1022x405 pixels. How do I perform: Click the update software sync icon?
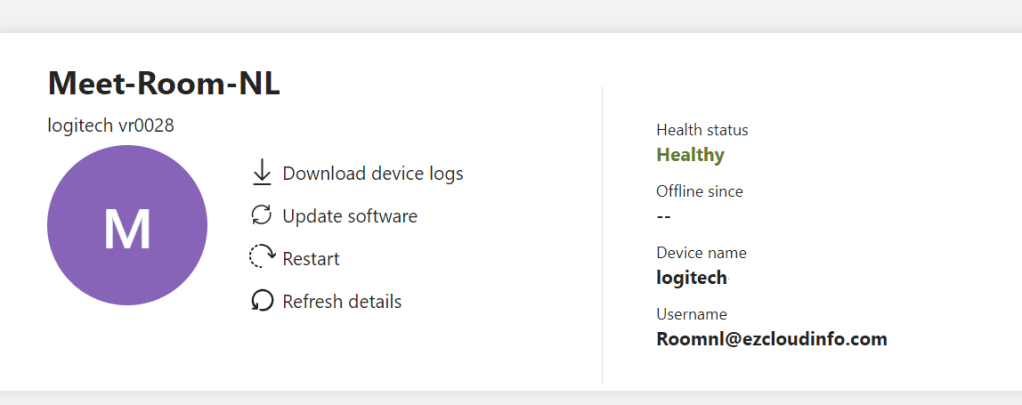[262, 215]
